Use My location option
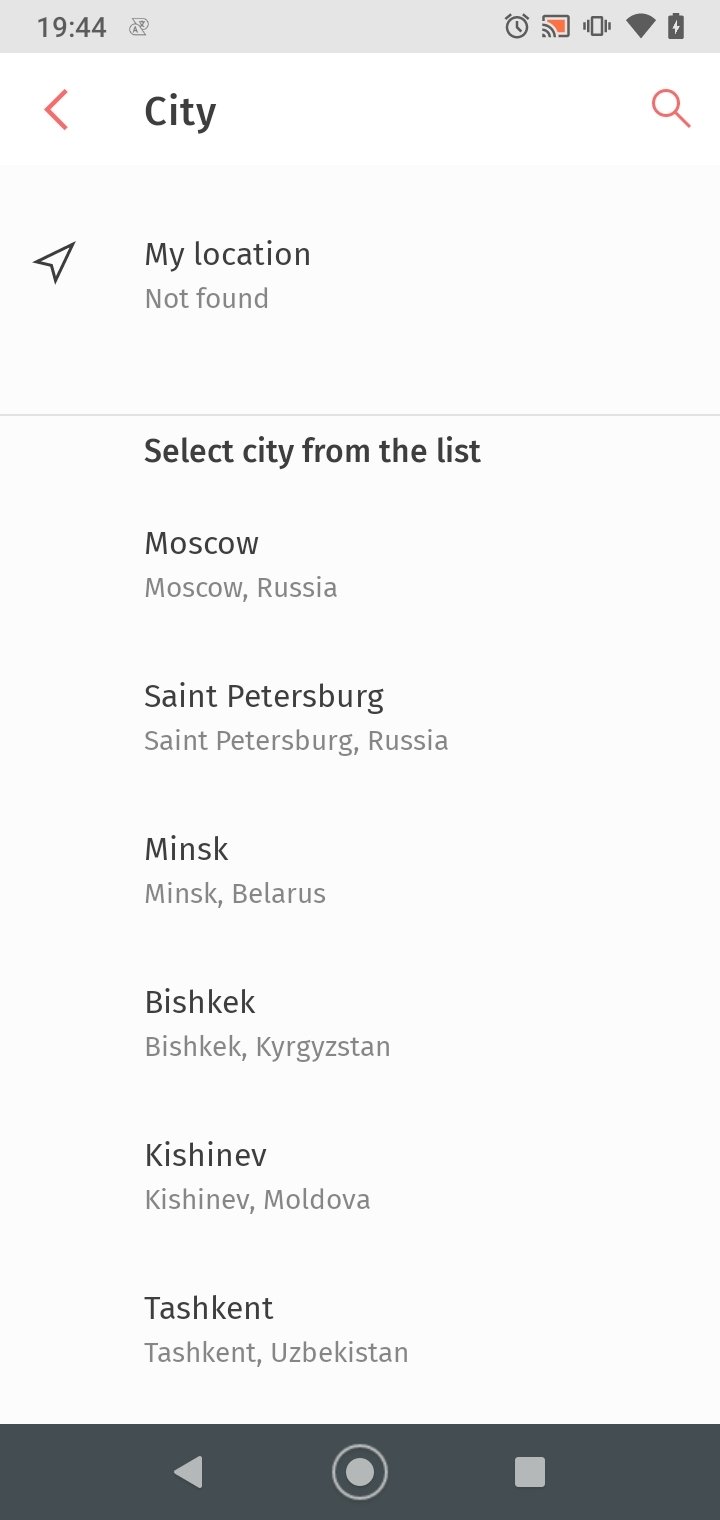720x1520 pixels. click(x=228, y=274)
